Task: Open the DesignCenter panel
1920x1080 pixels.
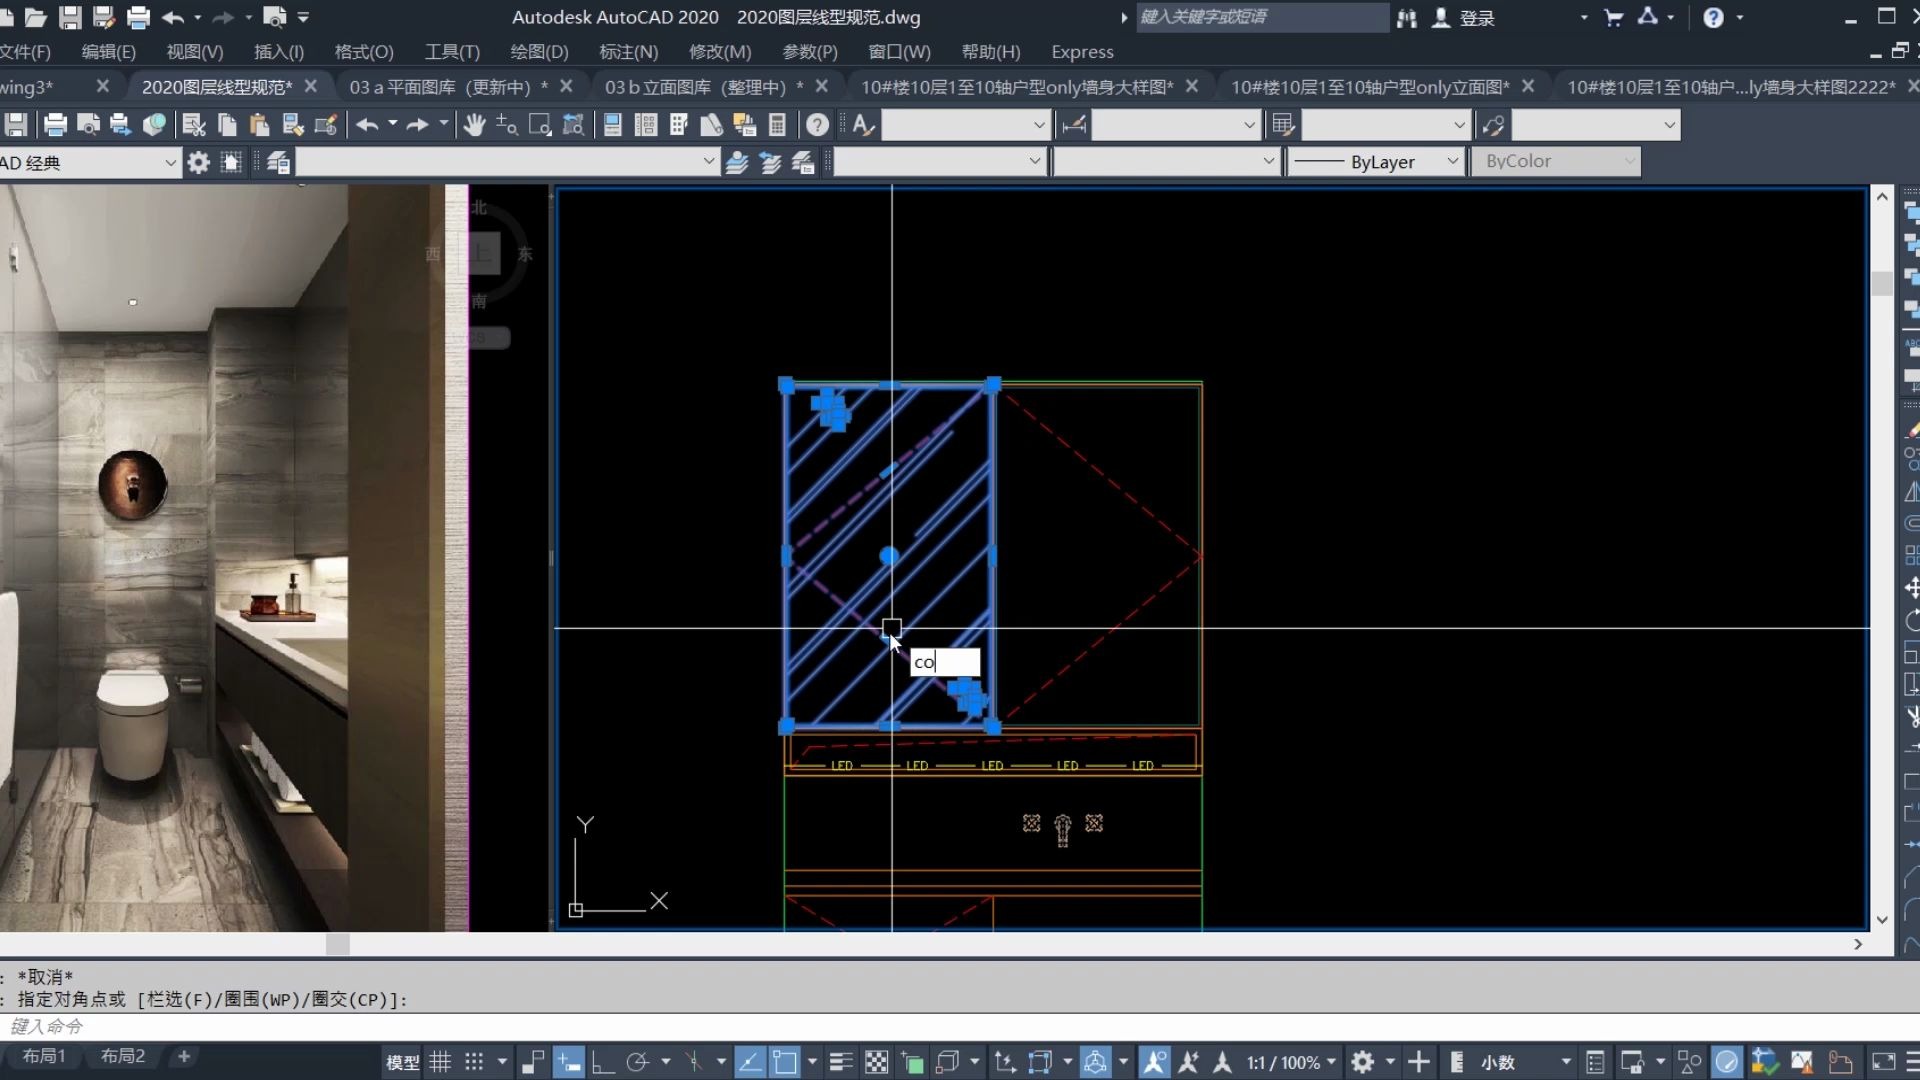Action: 645,125
